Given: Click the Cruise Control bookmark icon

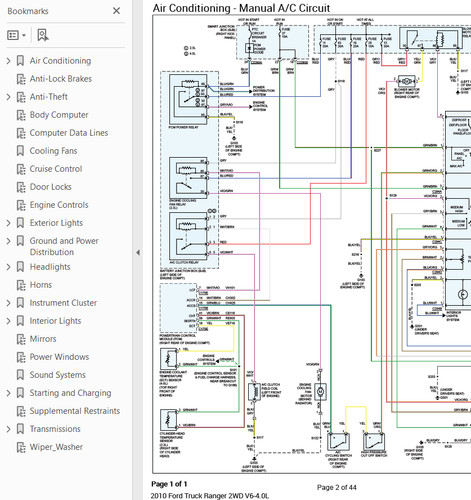Looking at the screenshot, I should 21,169.
